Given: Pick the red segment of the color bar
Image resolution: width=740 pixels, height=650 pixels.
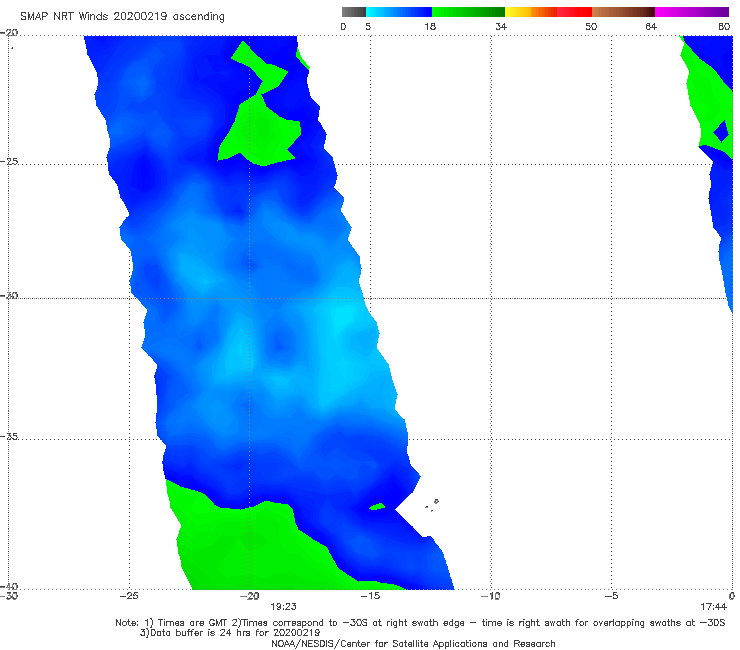Looking at the screenshot, I should click(x=574, y=12).
